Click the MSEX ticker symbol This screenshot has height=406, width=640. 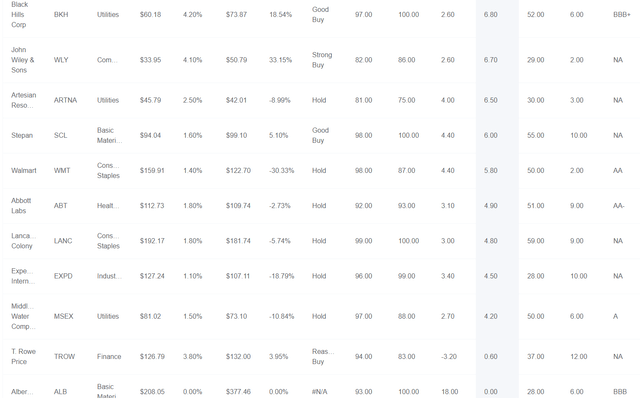coord(63,316)
